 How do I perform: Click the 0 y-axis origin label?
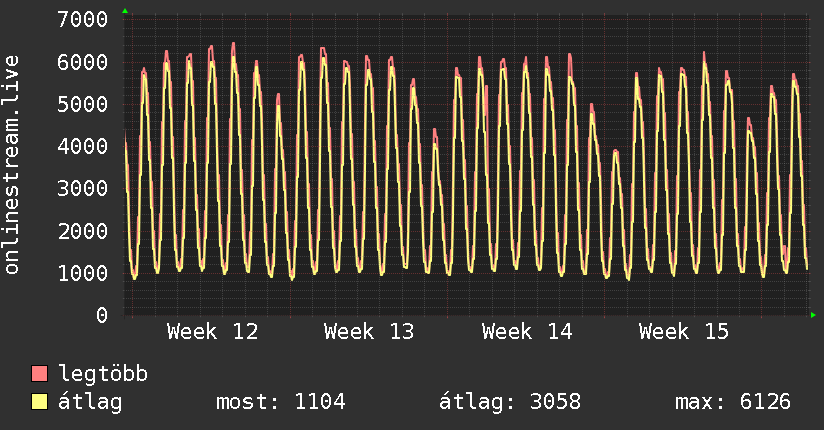pyautogui.click(x=101, y=315)
